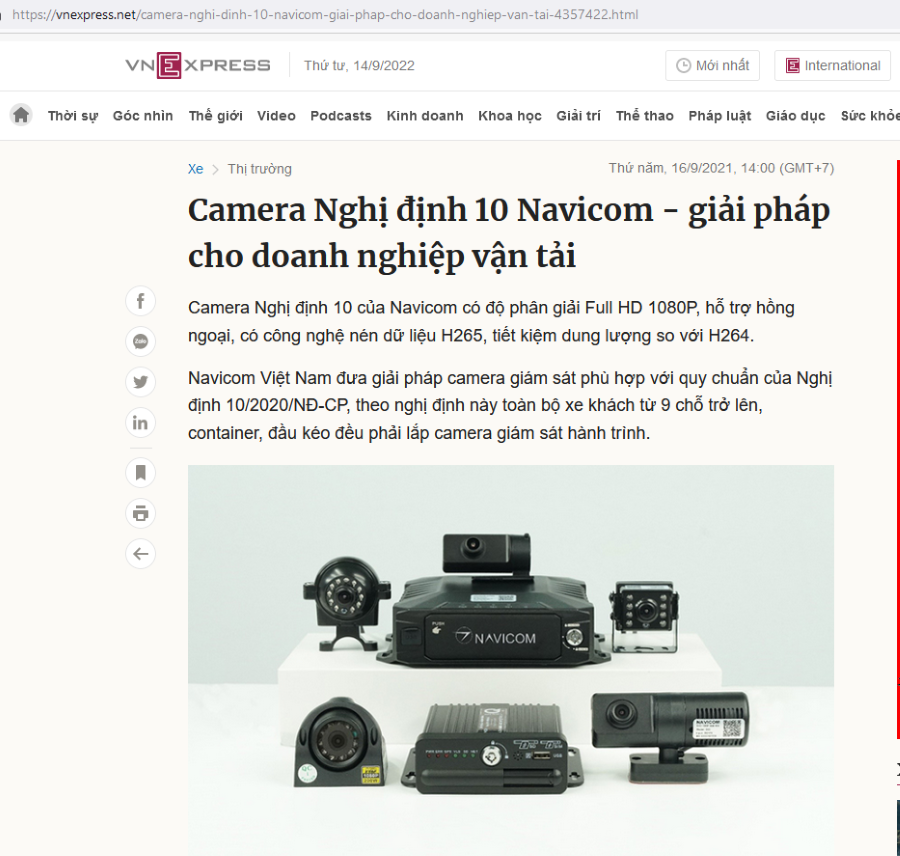Save article with the bookmark icon
The width and height of the screenshot is (900, 856).
(140, 472)
